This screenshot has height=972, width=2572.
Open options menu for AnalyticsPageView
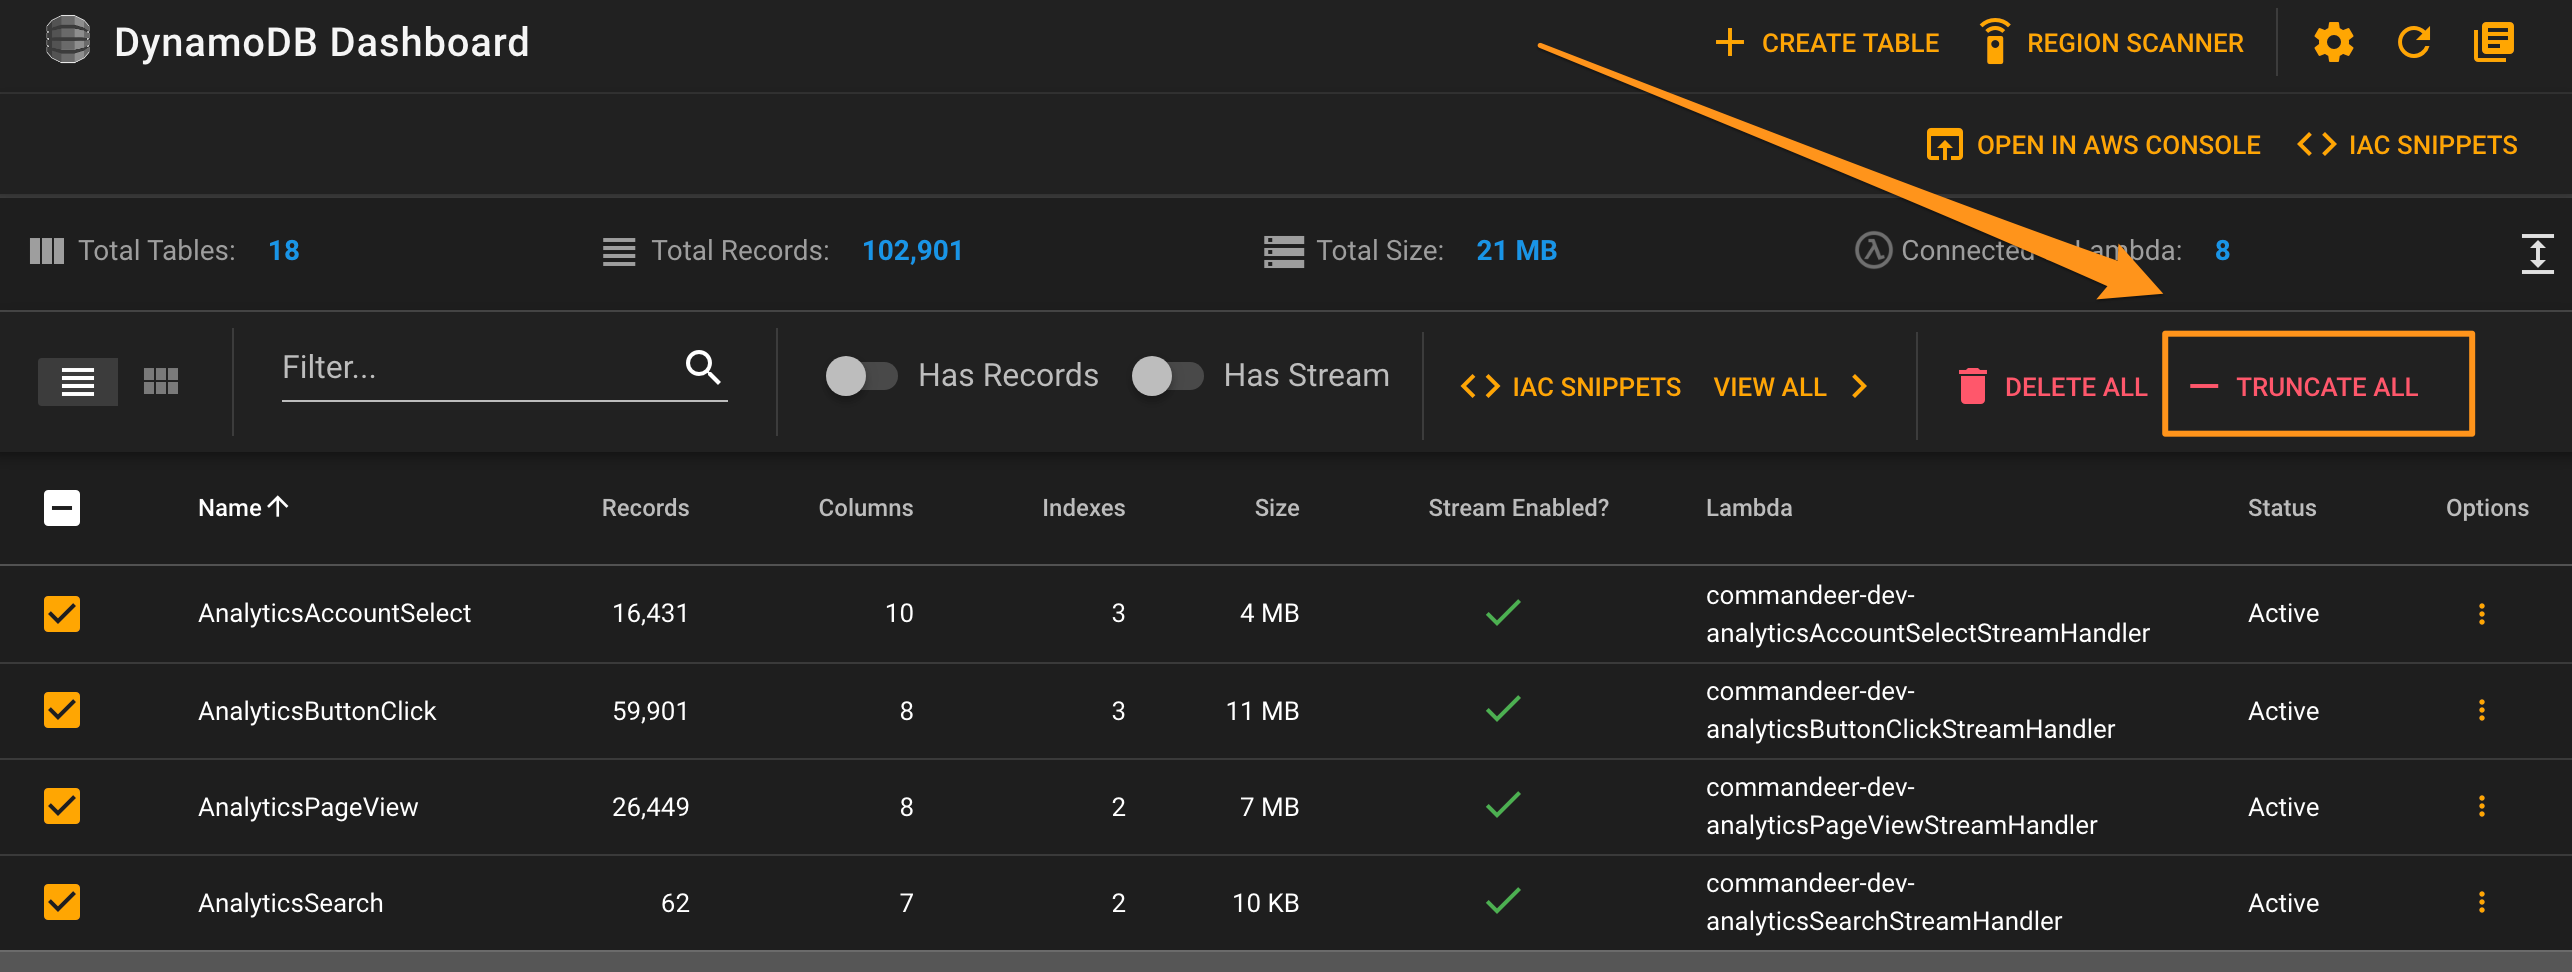click(2482, 806)
